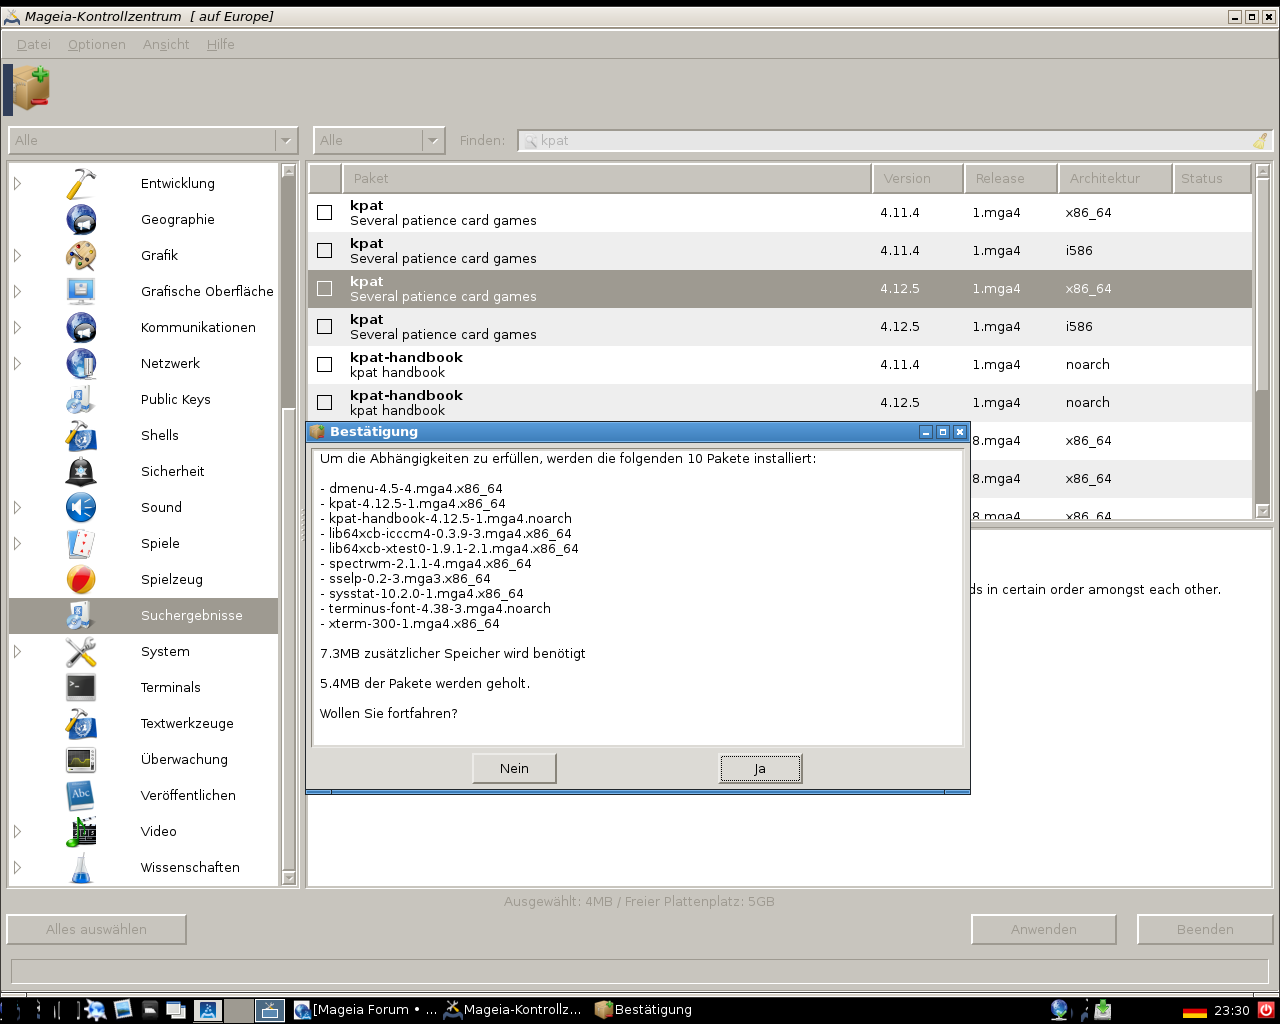Select the Sicherheit police helmet icon

[x=81, y=472]
